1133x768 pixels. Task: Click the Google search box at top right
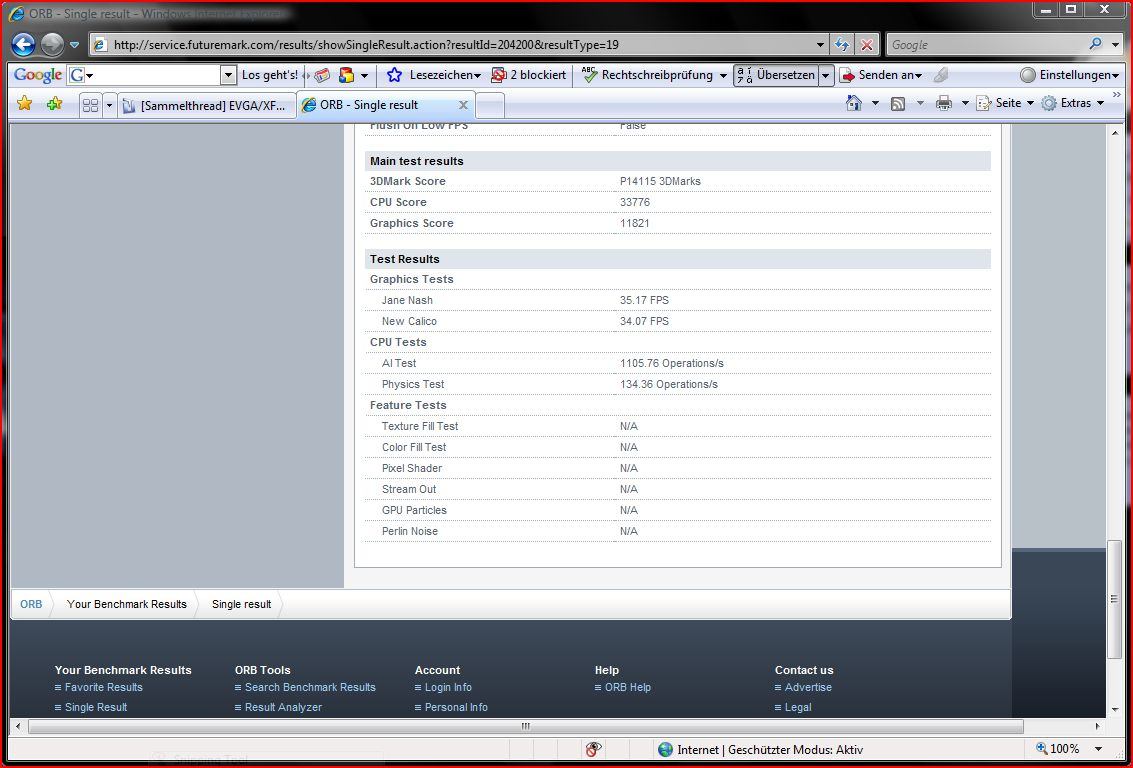[x=986, y=45]
